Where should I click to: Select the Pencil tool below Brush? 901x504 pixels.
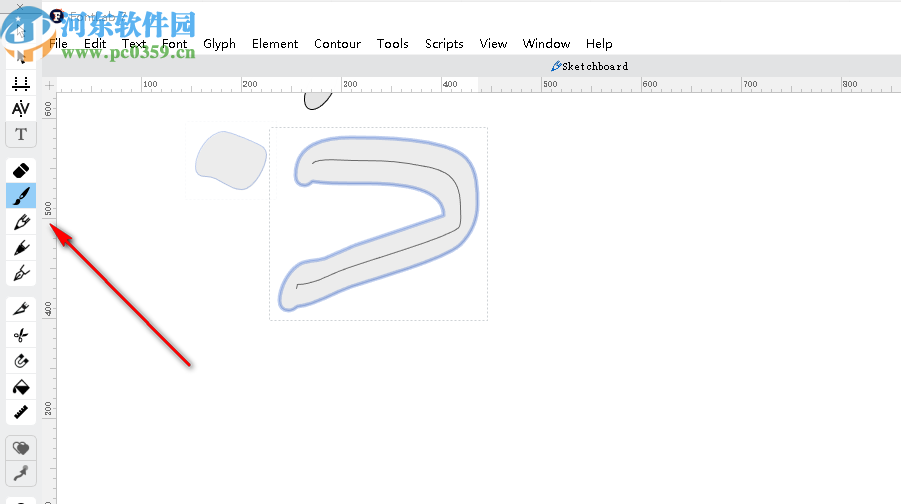[x=21, y=222]
